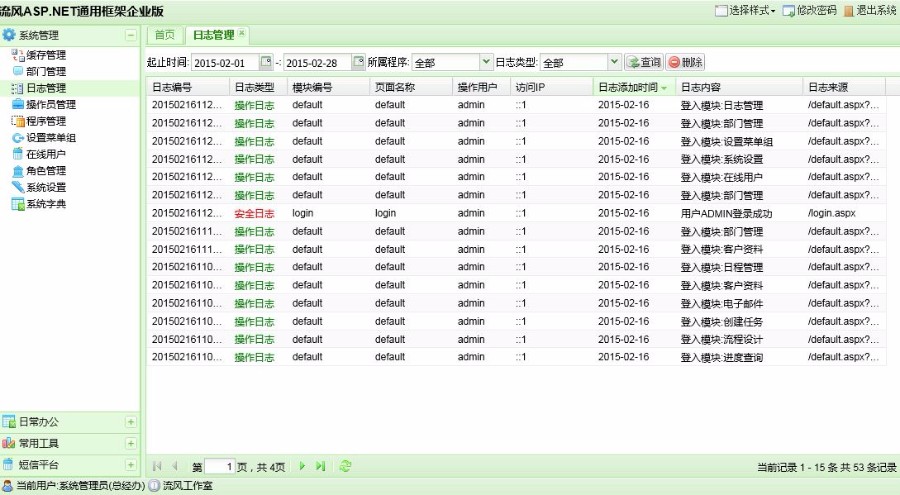Click the start date input field

point(225,63)
